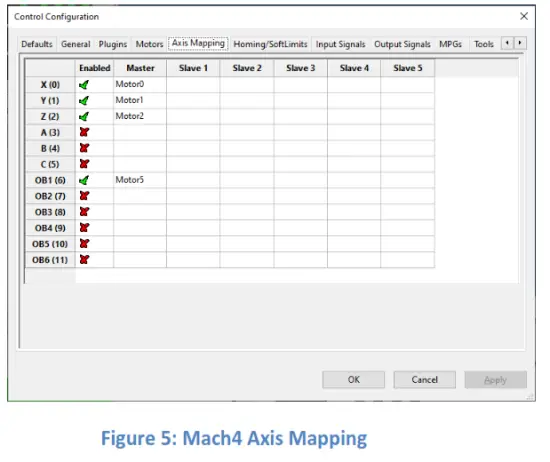Open the Output Signals tab
550x462 pixels.
point(402,44)
